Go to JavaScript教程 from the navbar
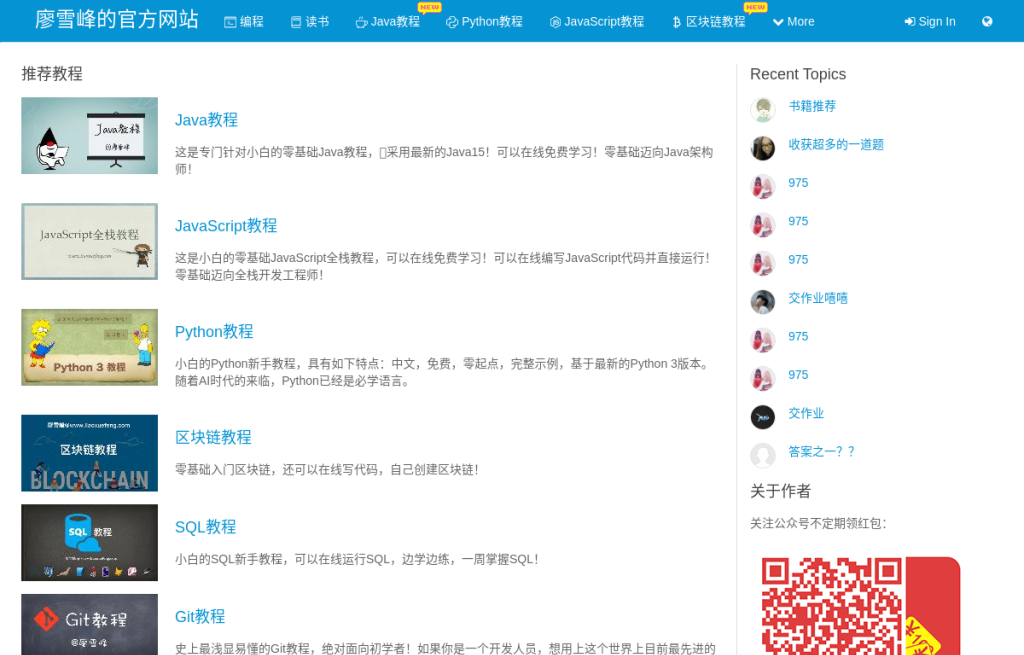Image resolution: width=1024 pixels, height=655 pixels. click(597, 21)
